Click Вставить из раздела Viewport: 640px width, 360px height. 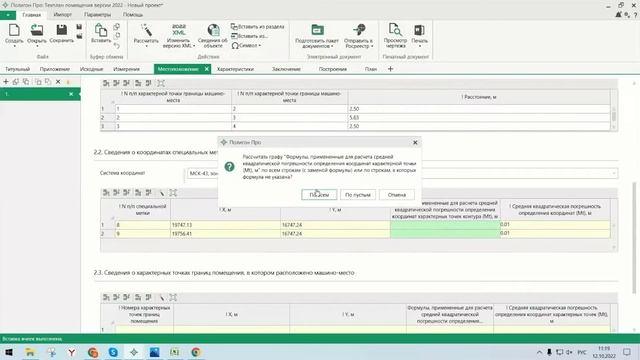pos(258,27)
